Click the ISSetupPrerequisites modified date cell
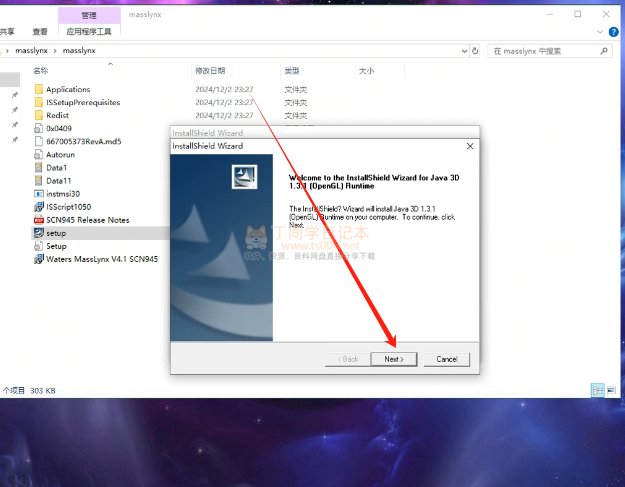 click(x=224, y=102)
